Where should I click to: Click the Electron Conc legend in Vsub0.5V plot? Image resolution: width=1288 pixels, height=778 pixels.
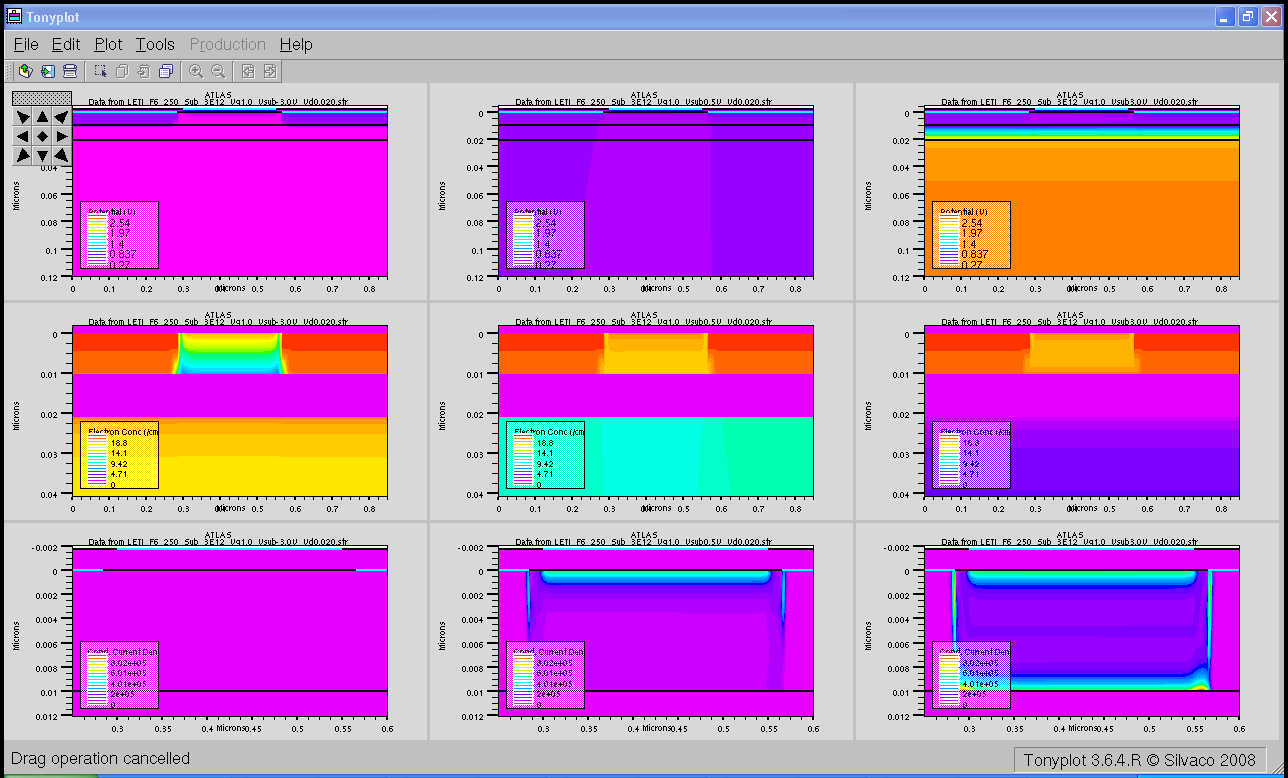pos(545,455)
